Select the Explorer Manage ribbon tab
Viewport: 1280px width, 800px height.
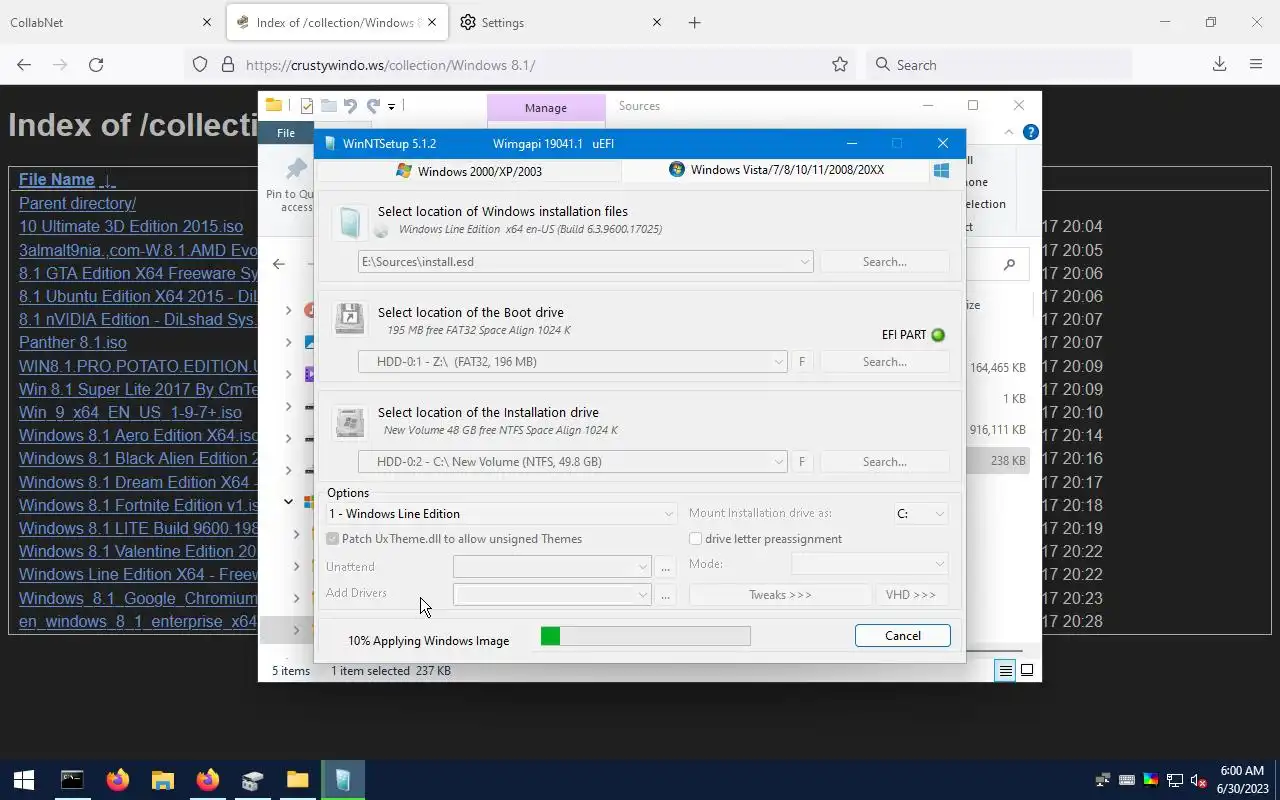546,107
